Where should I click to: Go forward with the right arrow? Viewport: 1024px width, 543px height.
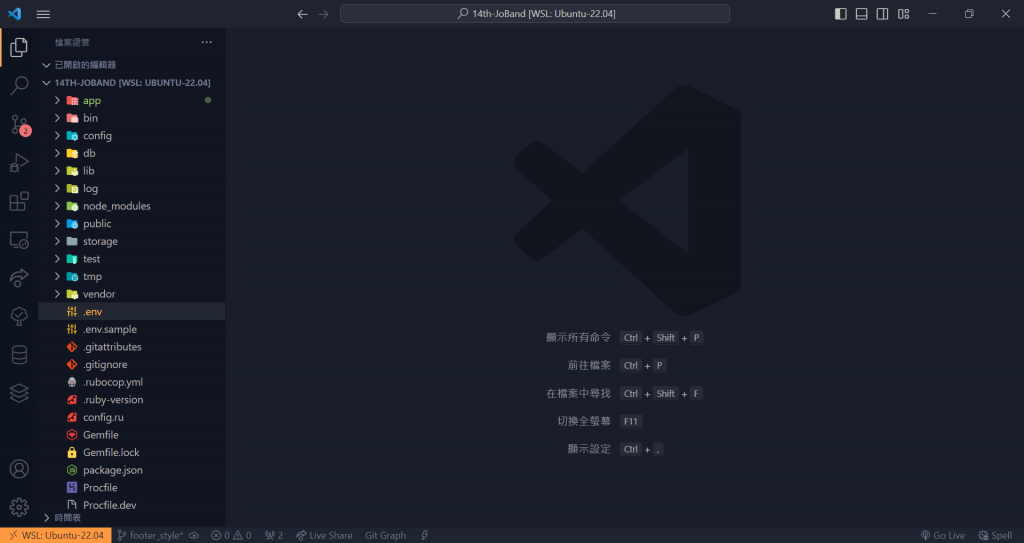[323, 14]
